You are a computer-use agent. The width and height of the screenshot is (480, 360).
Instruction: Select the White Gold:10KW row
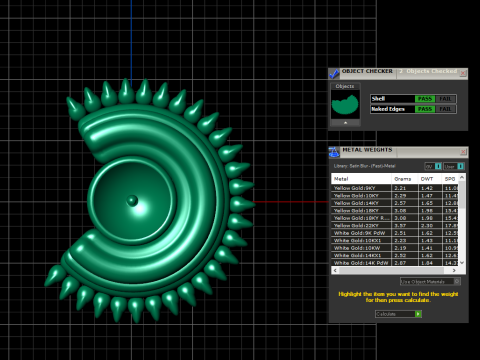[395, 248]
